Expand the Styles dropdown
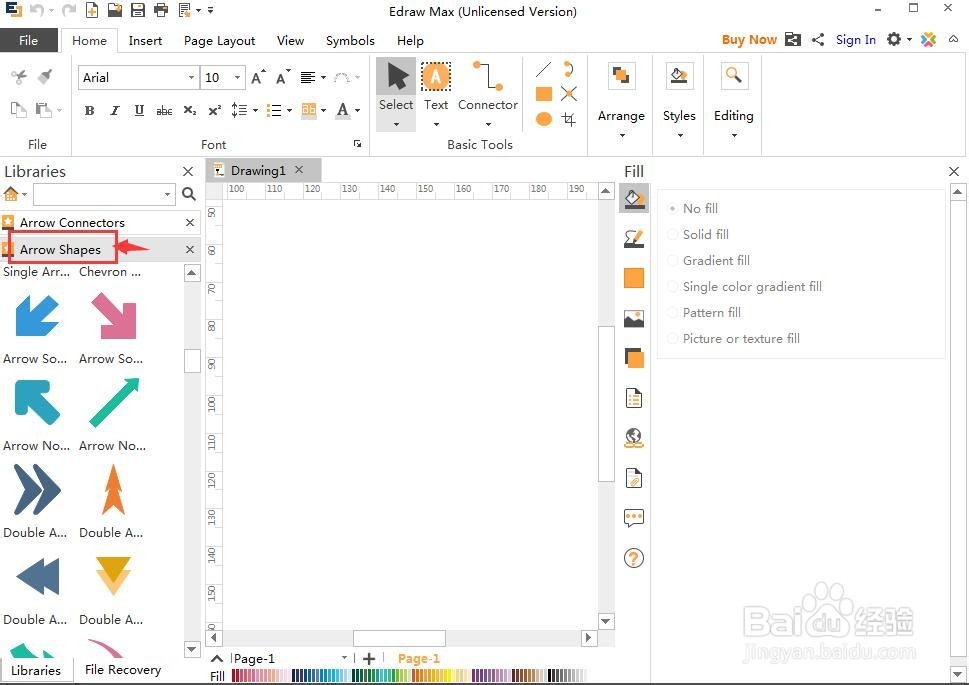 680,135
